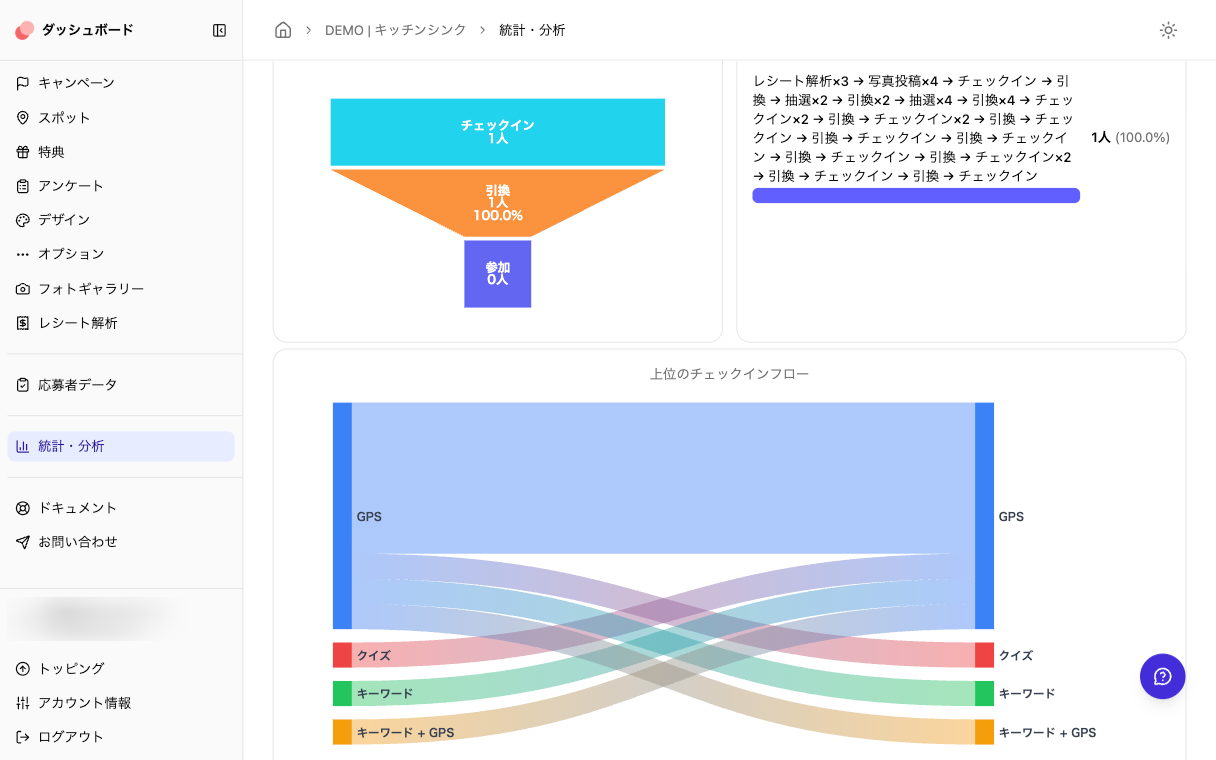
Task: Open スポット via its map pin icon
Action: [x=22, y=117]
